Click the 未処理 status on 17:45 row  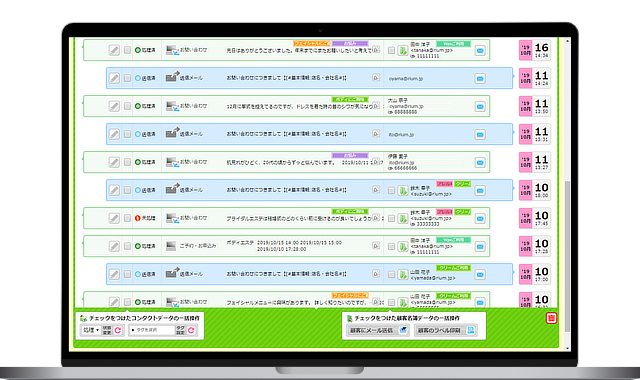(145, 218)
